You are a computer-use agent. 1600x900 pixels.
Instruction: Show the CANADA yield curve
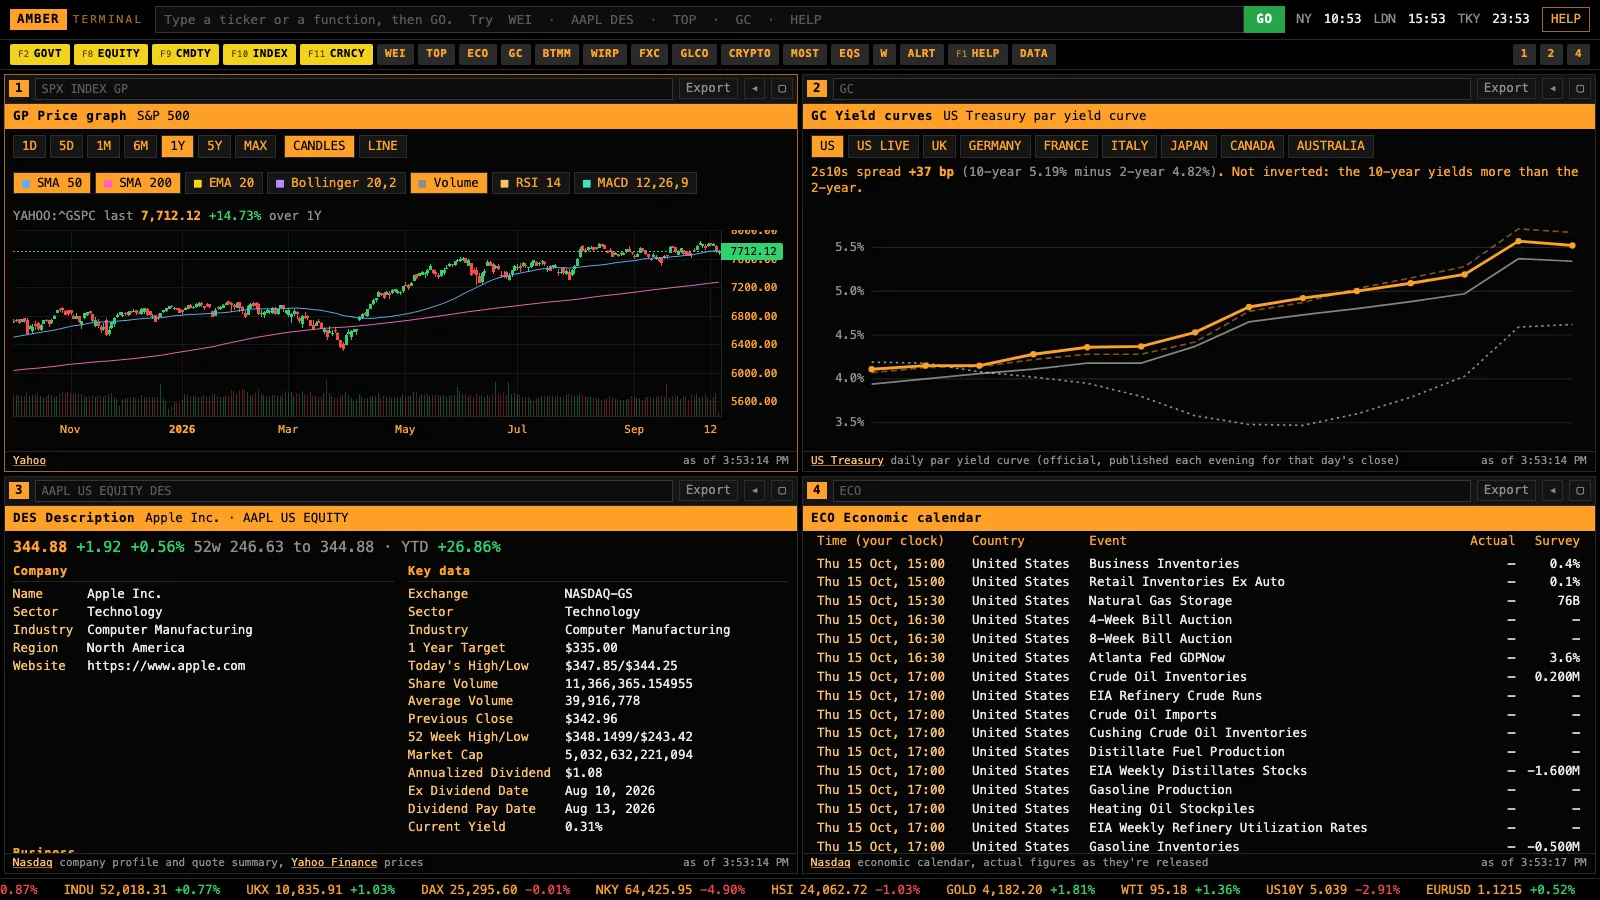click(x=1252, y=146)
